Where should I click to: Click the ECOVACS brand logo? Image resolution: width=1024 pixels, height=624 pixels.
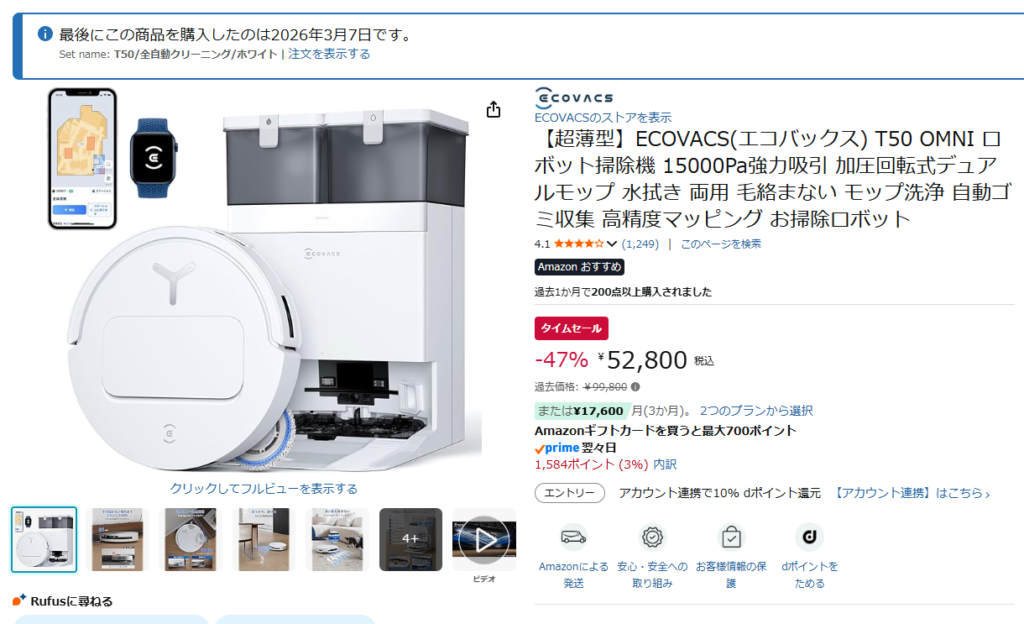(573, 98)
